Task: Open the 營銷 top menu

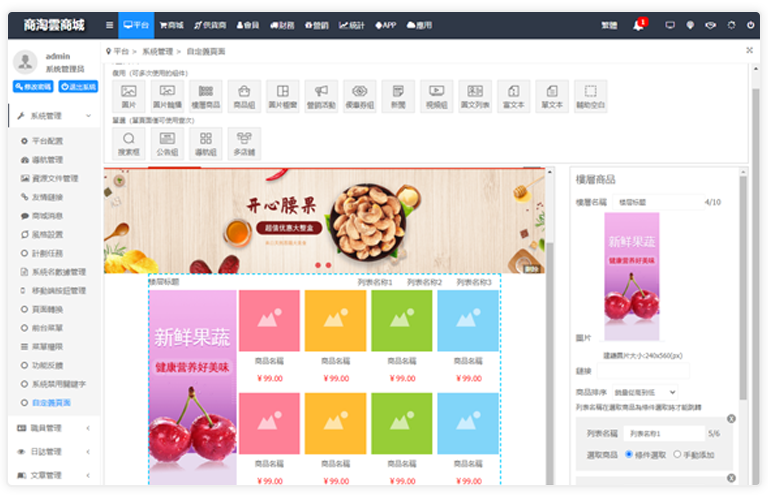Action: pyautogui.click(x=316, y=25)
